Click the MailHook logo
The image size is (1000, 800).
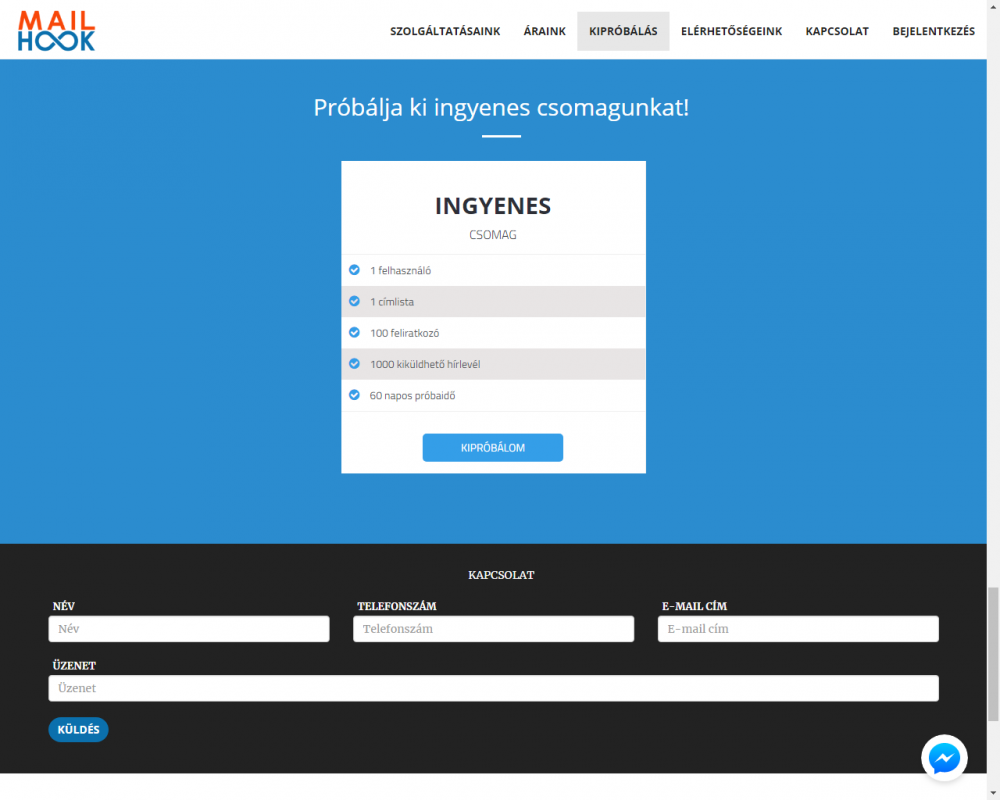56,30
